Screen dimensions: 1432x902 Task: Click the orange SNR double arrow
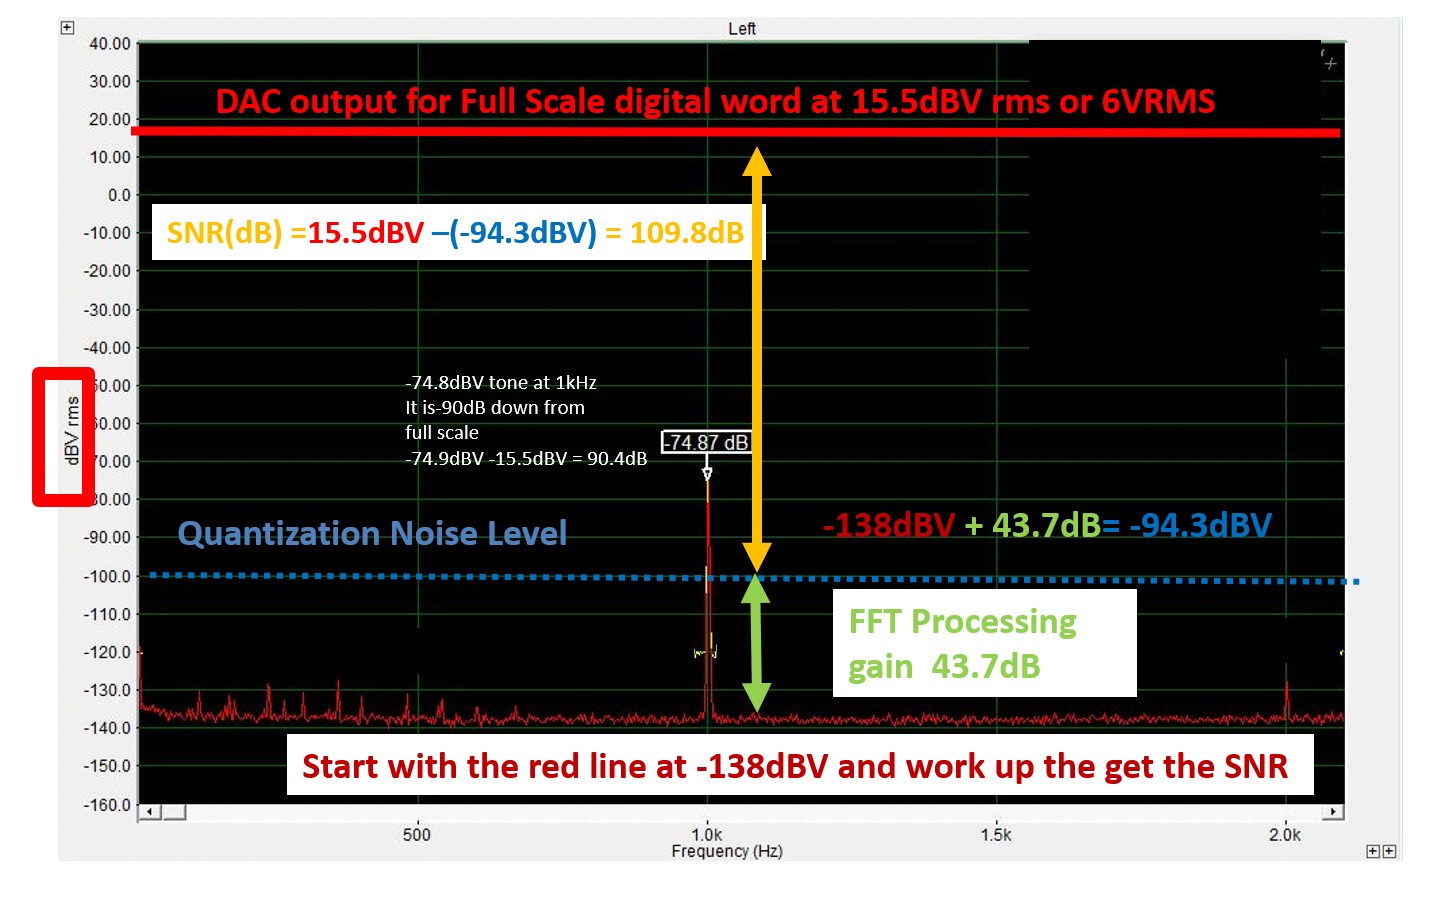[x=757, y=360]
